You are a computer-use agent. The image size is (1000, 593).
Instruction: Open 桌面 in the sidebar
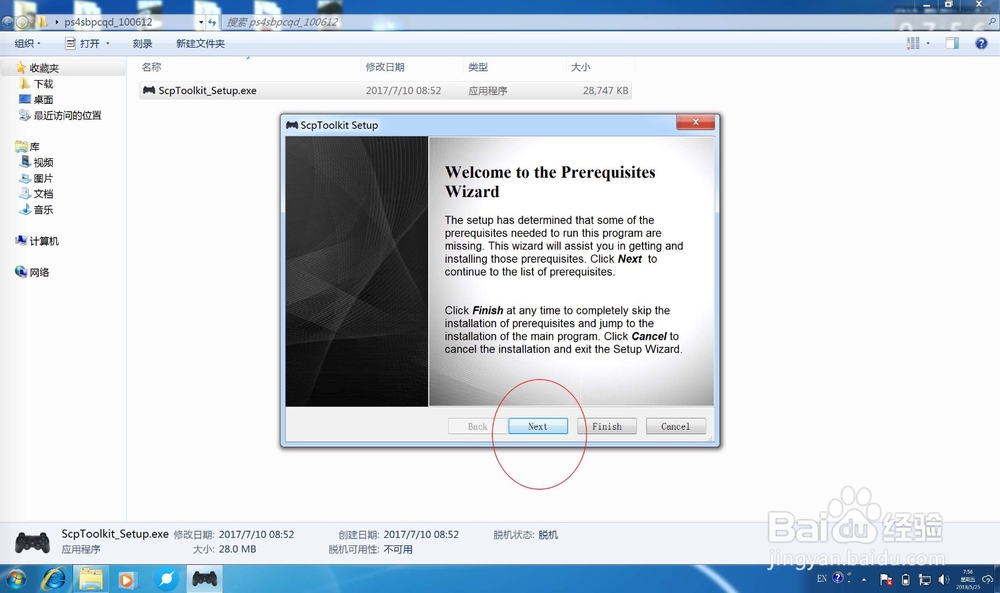[x=43, y=99]
